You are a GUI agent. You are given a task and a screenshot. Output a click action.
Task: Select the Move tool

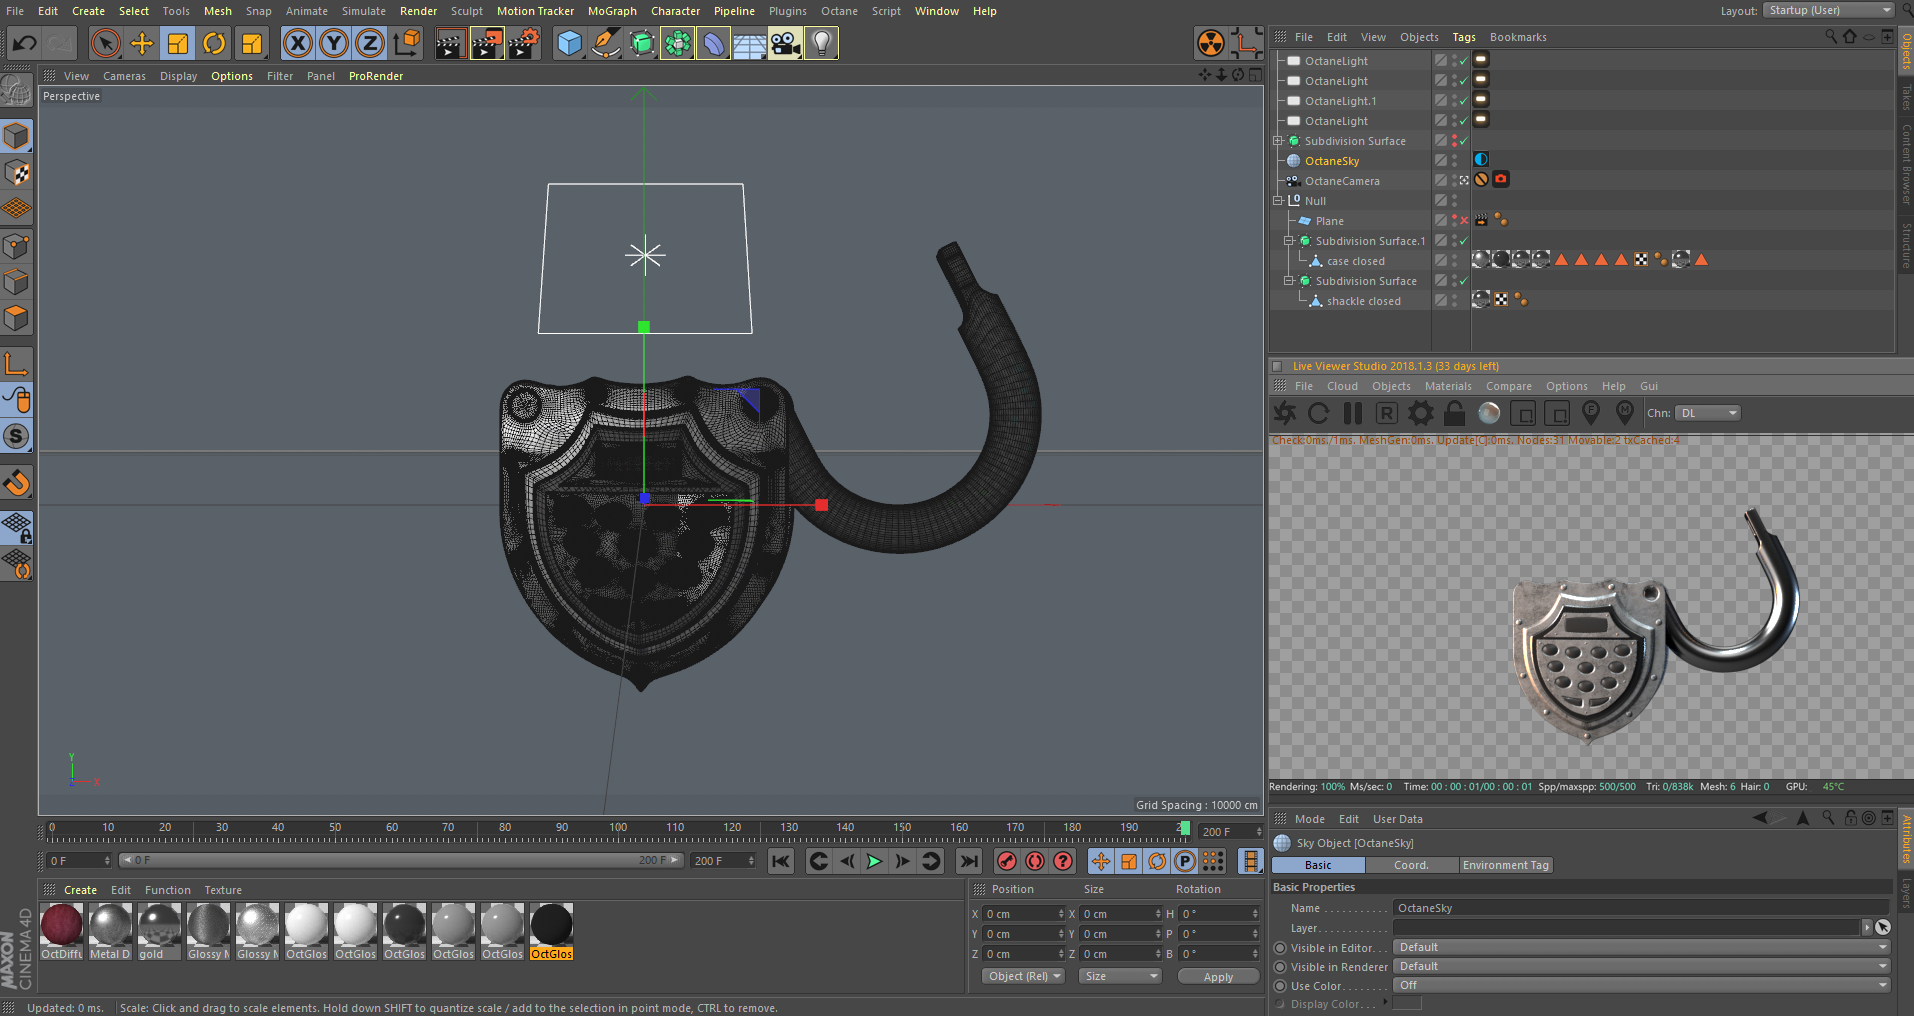pos(142,43)
